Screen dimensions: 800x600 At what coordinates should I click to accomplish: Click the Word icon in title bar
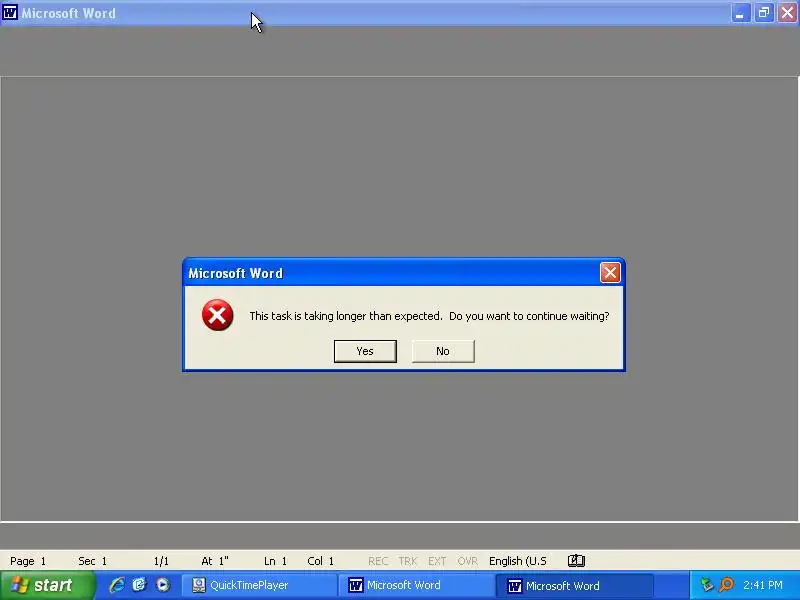[10, 12]
